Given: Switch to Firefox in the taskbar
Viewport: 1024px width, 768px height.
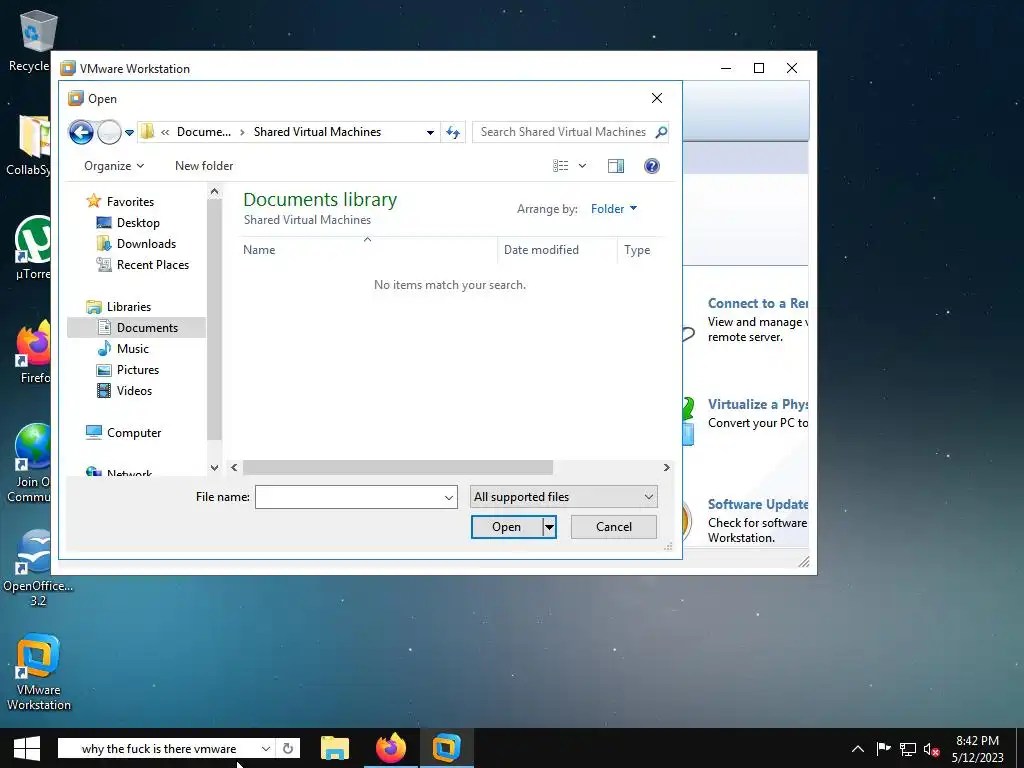Looking at the screenshot, I should click(391, 748).
